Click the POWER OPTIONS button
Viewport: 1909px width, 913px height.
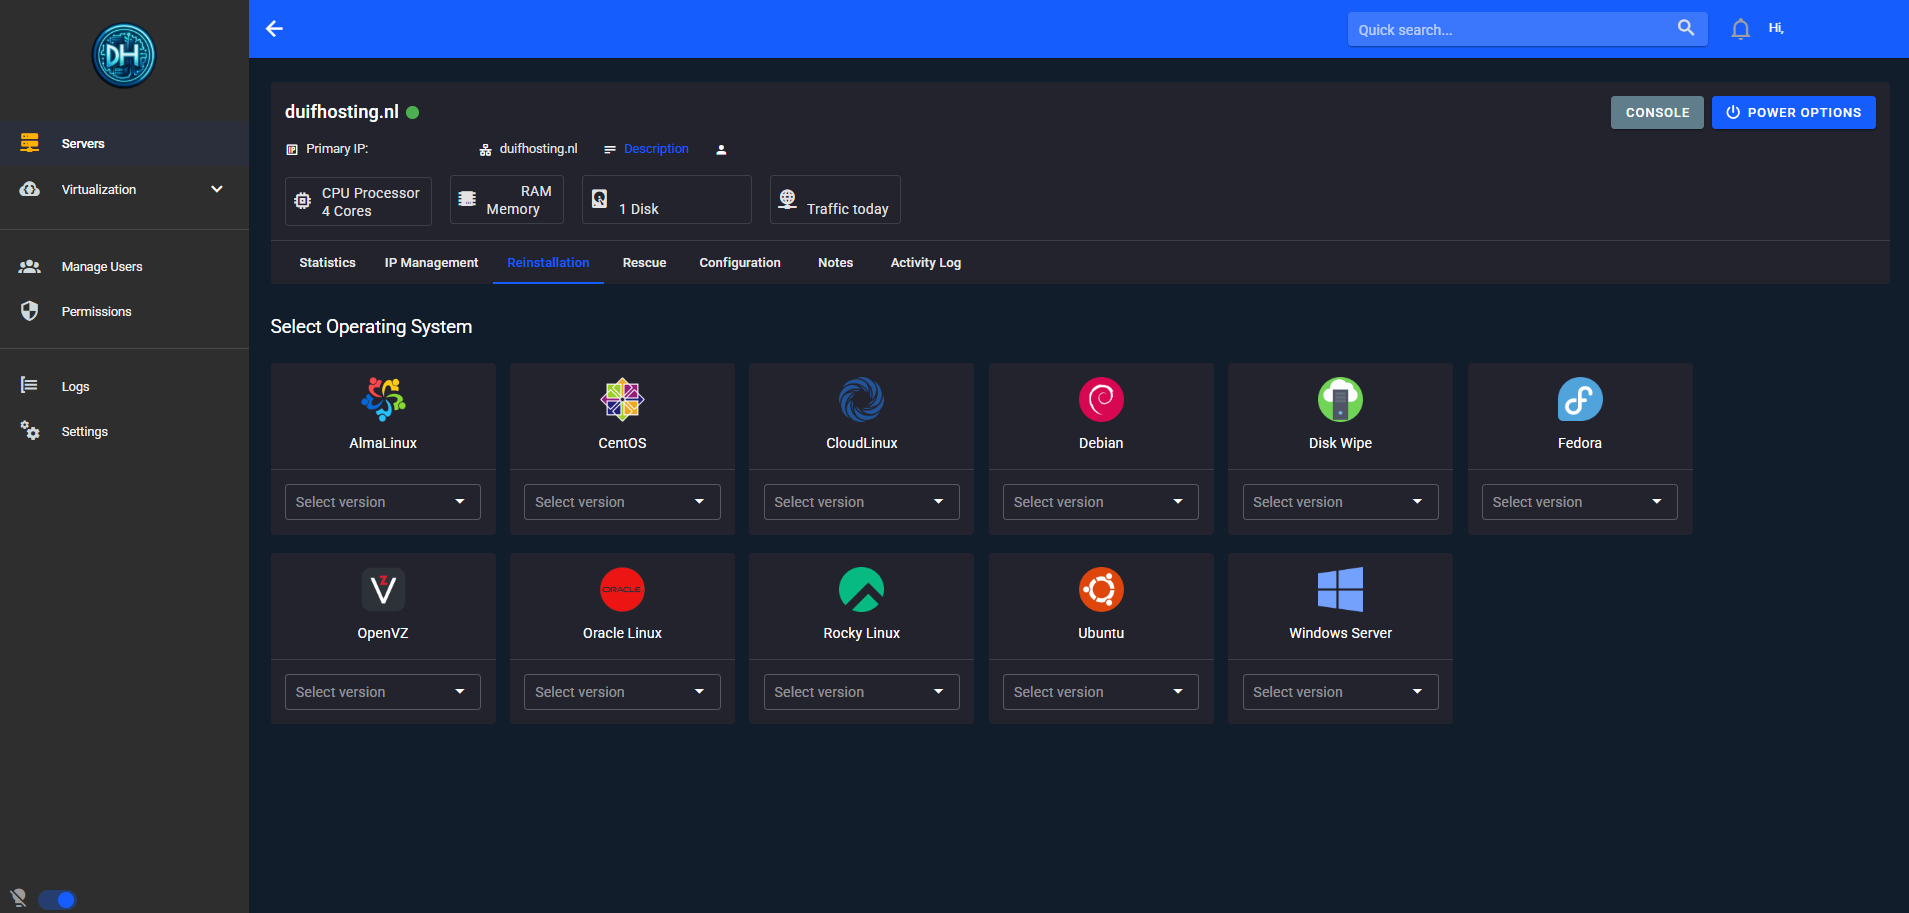[1793, 112]
